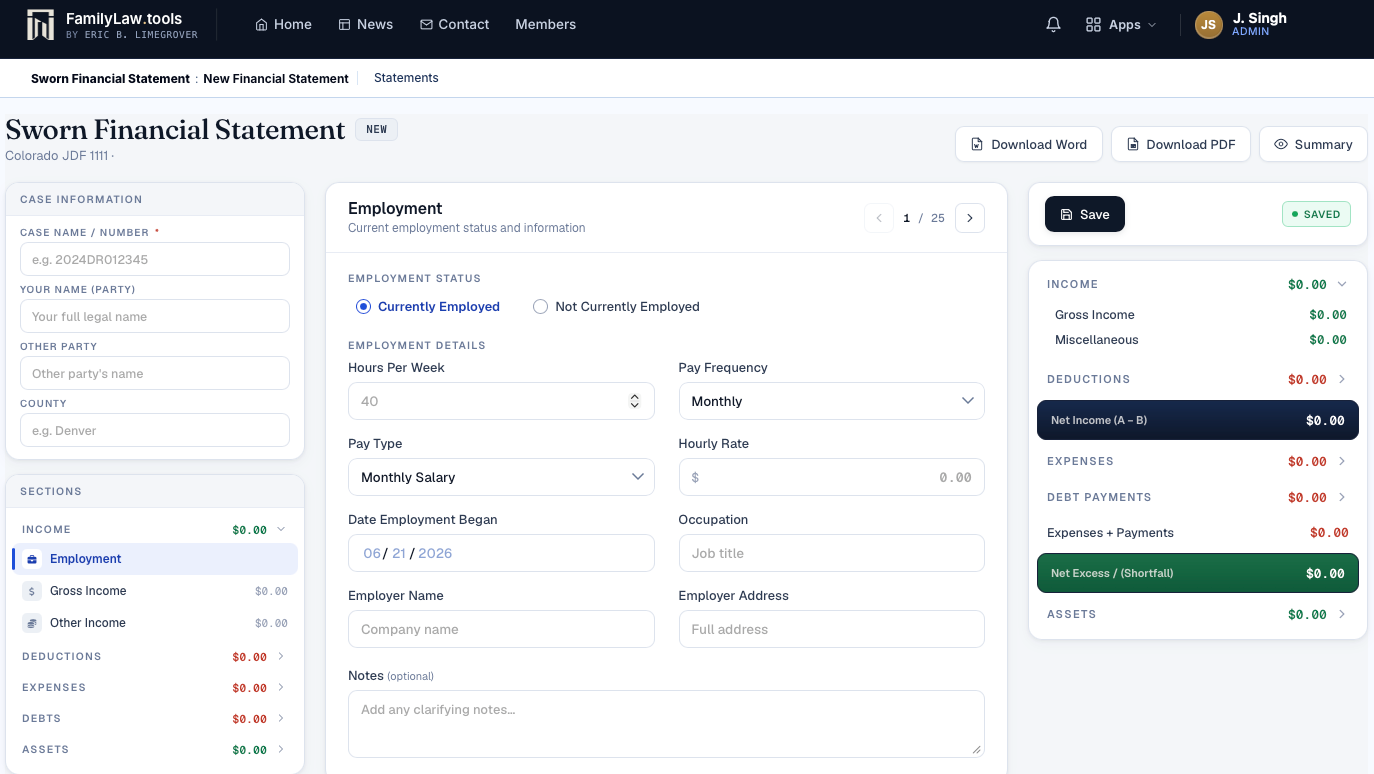Select Employment in the sections list

click(x=155, y=559)
